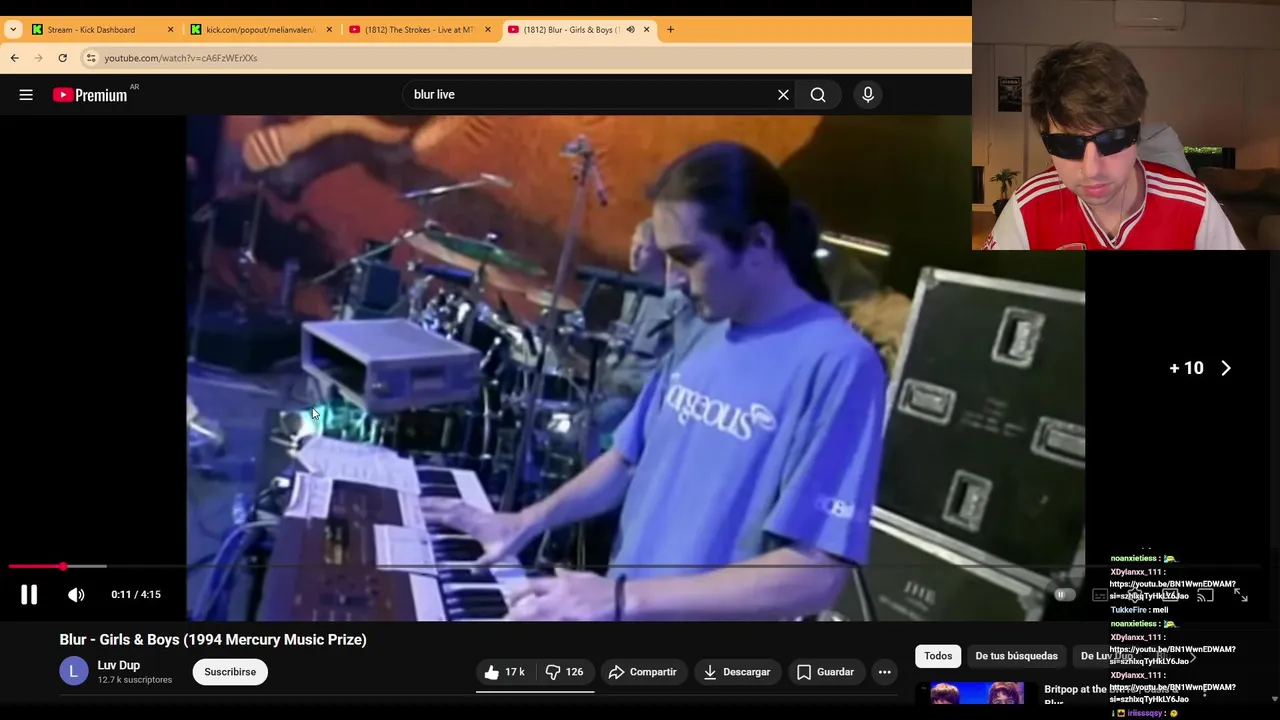The width and height of the screenshot is (1280, 720).
Task: Reload the YouTube page
Action: [62, 58]
